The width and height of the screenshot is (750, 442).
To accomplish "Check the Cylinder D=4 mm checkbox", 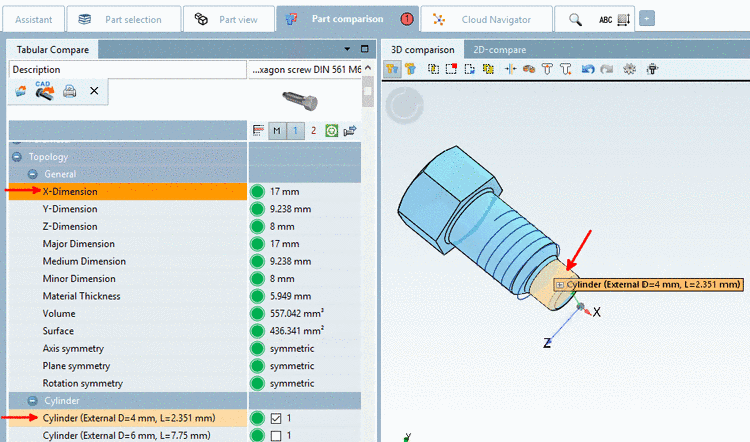I will (276, 419).
